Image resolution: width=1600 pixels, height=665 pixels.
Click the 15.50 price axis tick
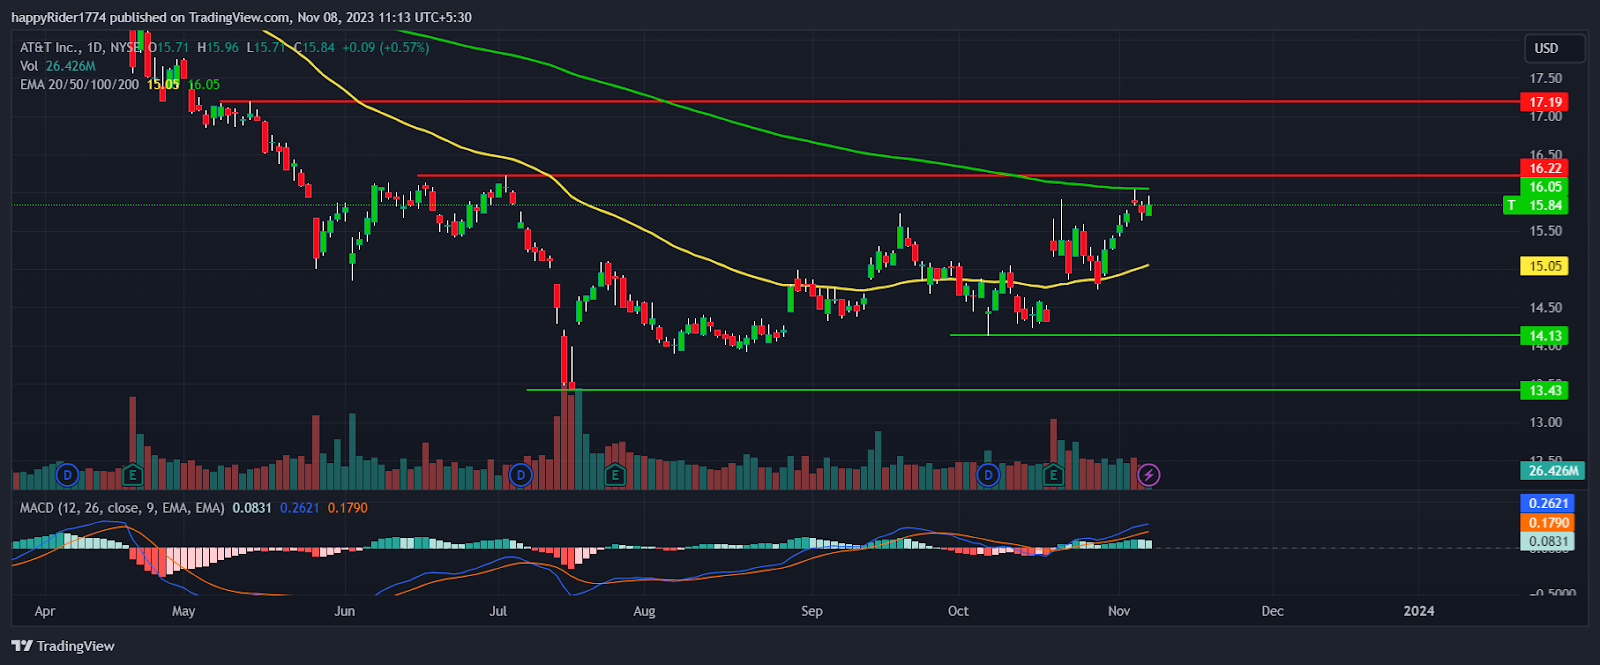click(x=1545, y=231)
